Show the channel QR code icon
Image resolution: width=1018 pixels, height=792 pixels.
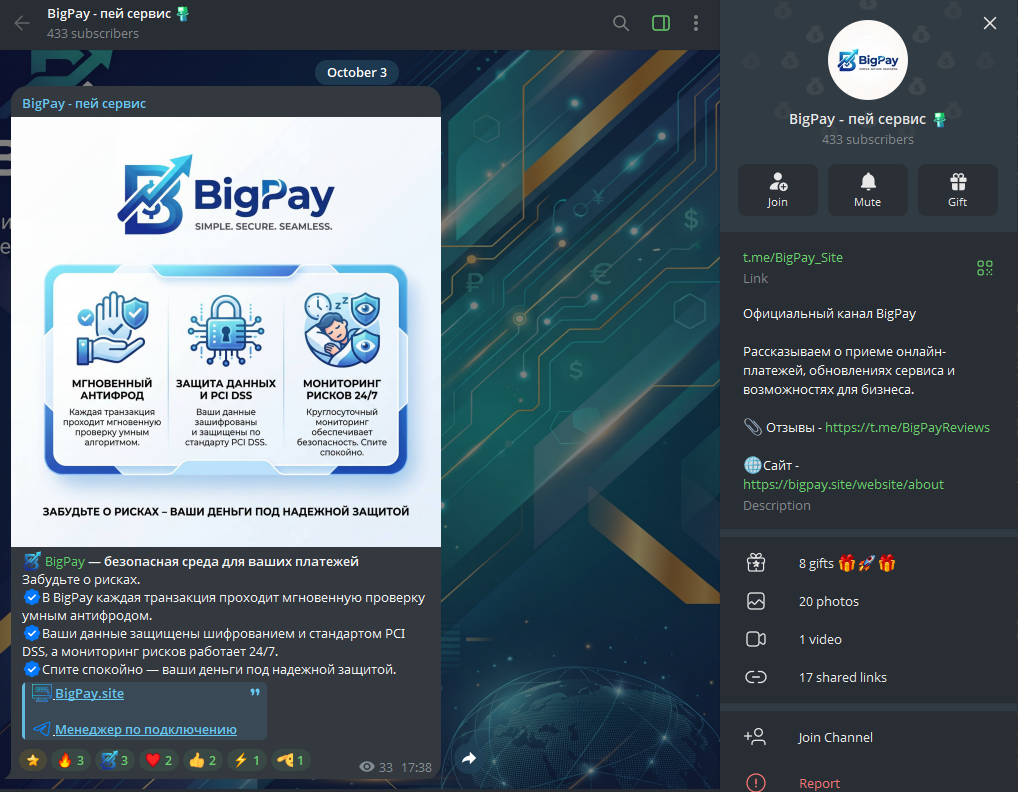tap(985, 267)
